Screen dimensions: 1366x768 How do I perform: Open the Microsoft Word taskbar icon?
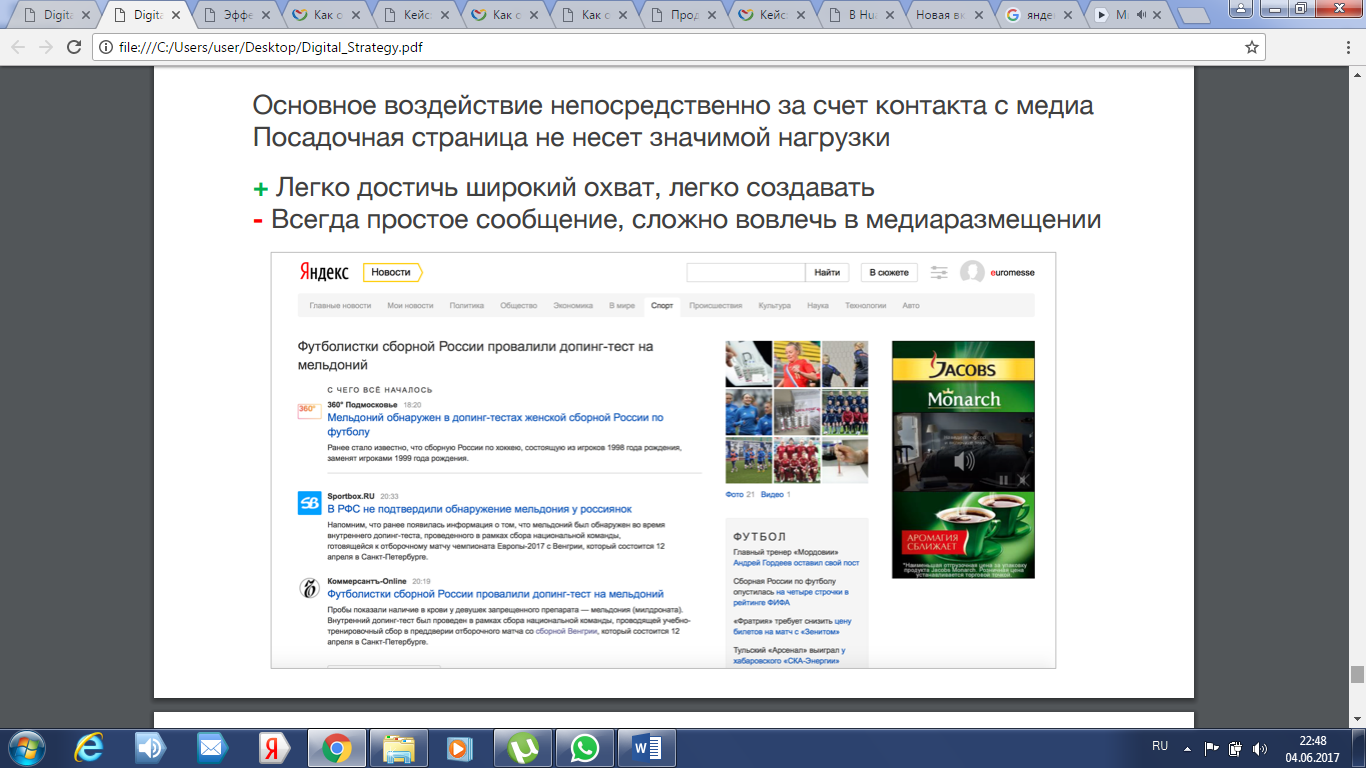pyautogui.click(x=646, y=747)
